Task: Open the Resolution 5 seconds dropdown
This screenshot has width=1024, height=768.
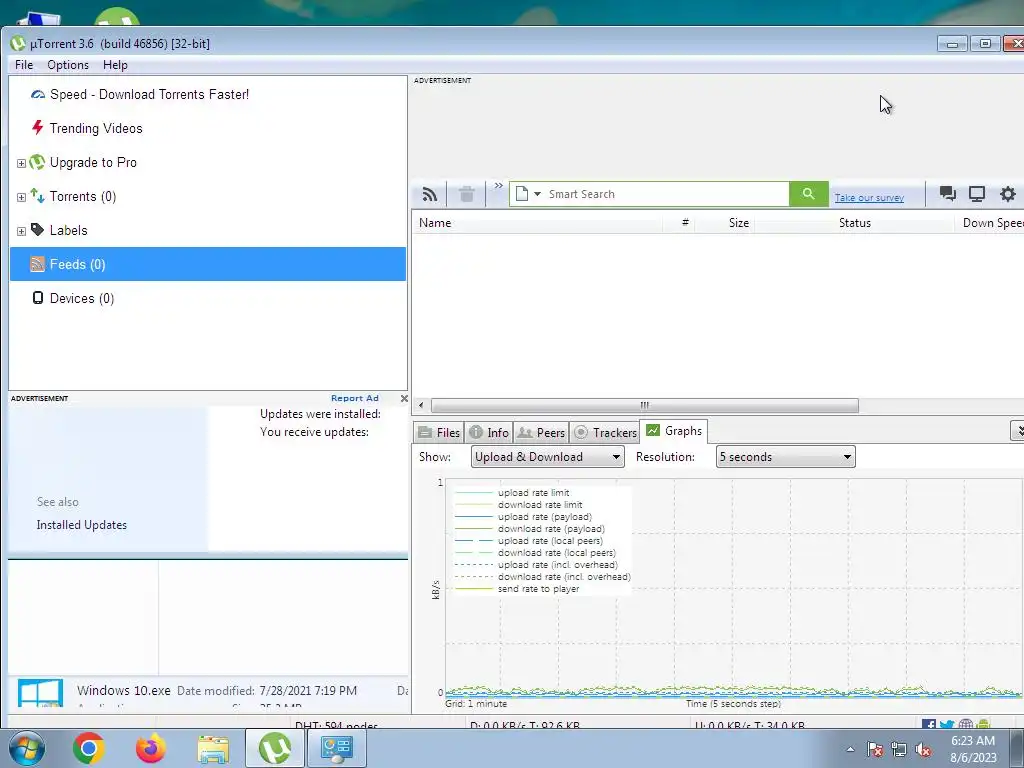Action: coord(785,456)
